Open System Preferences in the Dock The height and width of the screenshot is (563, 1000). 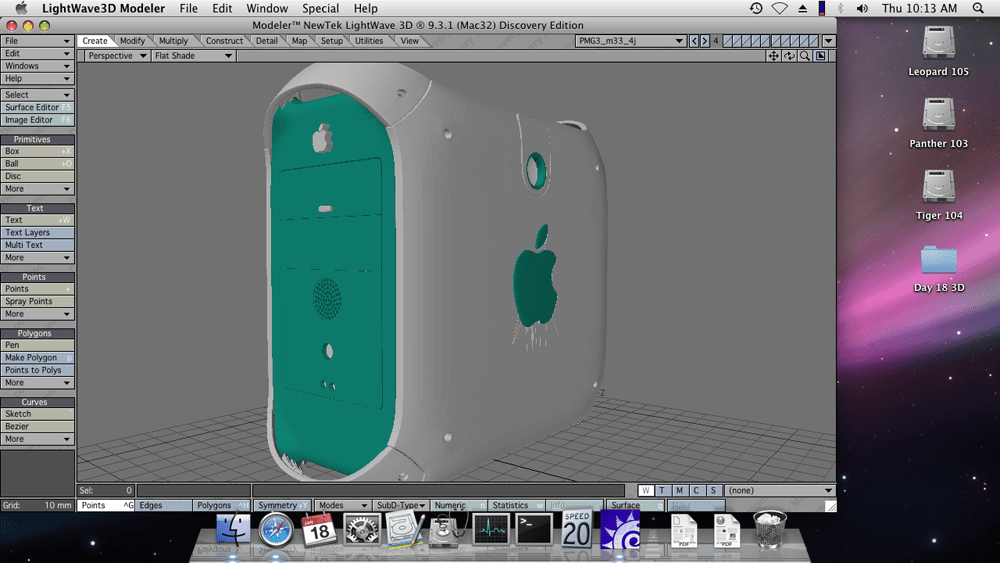click(x=362, y=530)
